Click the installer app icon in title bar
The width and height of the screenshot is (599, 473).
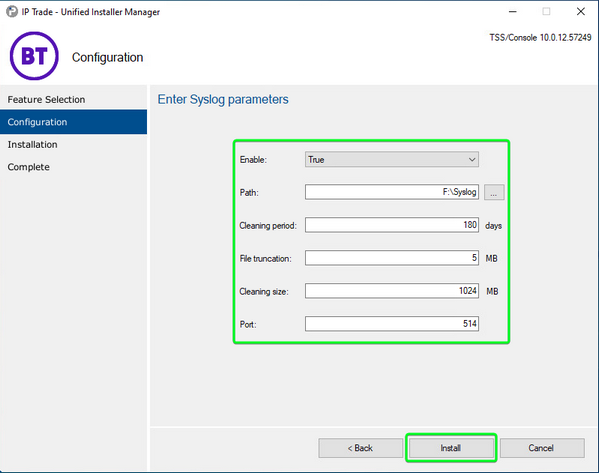[12, 12]
